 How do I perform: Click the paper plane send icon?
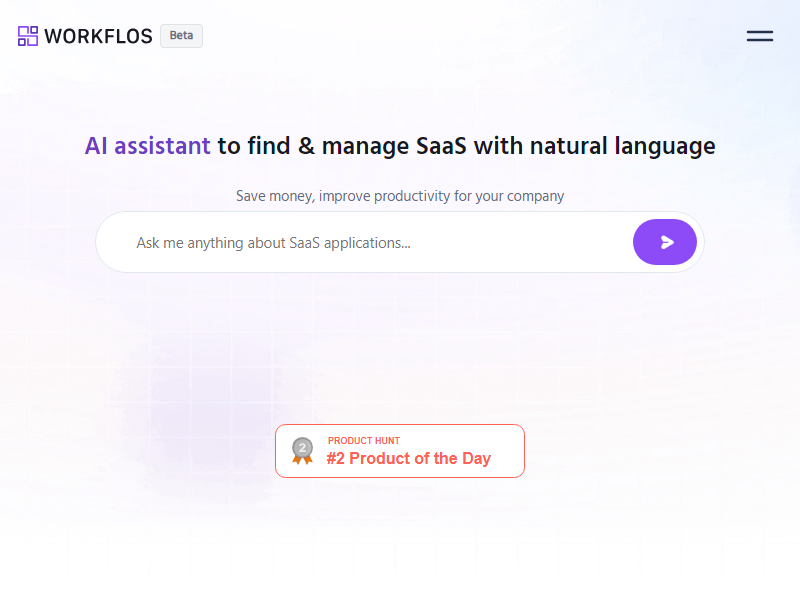click(x=667, y=242)
